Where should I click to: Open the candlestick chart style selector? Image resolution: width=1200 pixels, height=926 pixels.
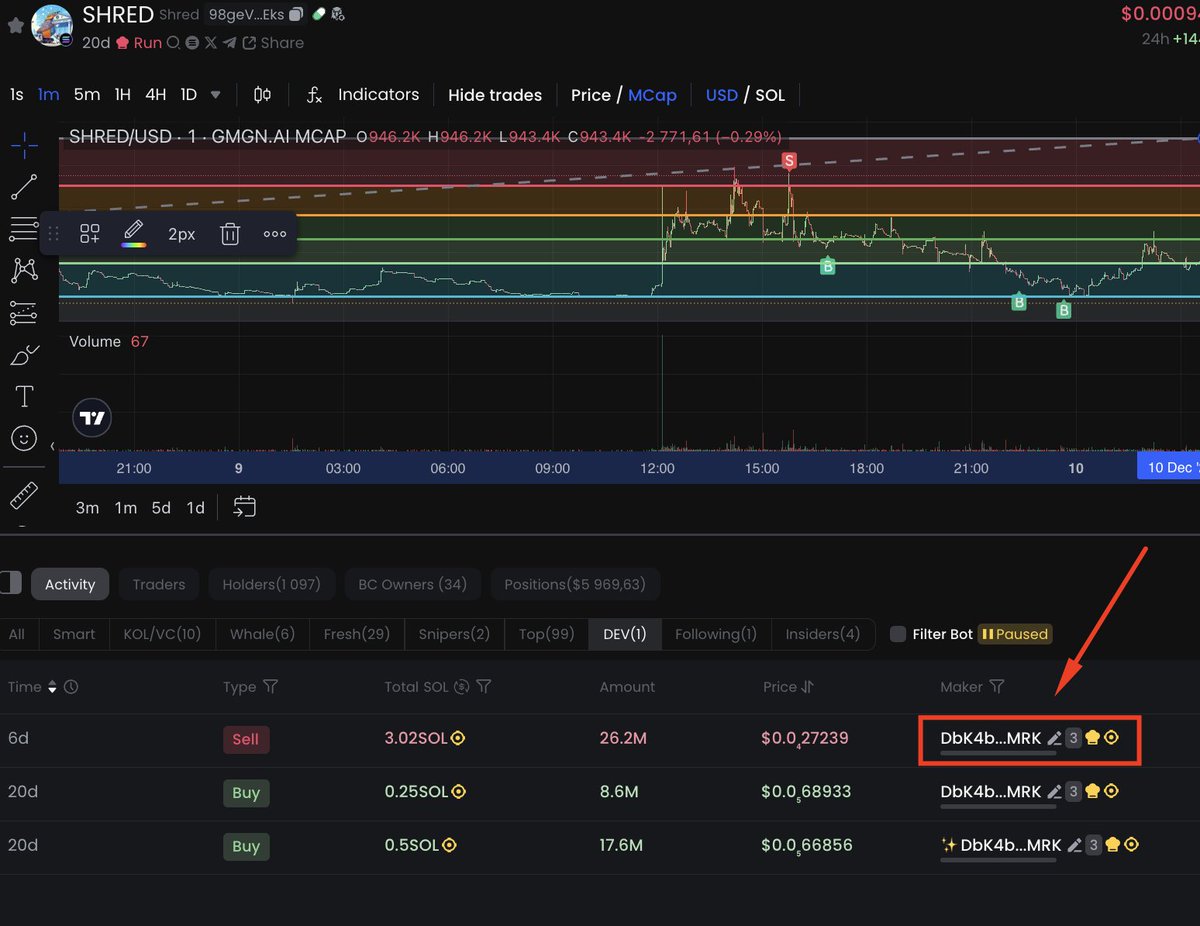(x=262, y=95)
